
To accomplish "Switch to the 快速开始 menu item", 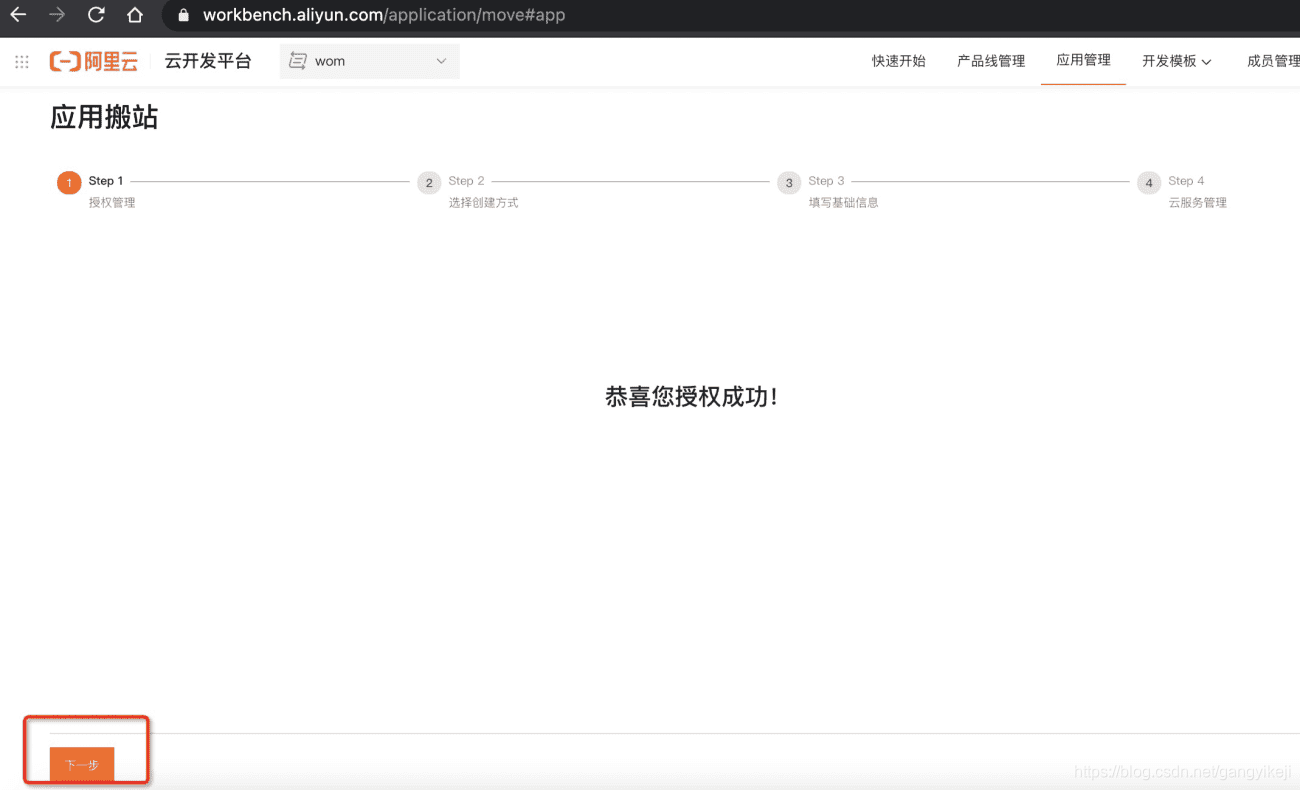I will point(898,60).
